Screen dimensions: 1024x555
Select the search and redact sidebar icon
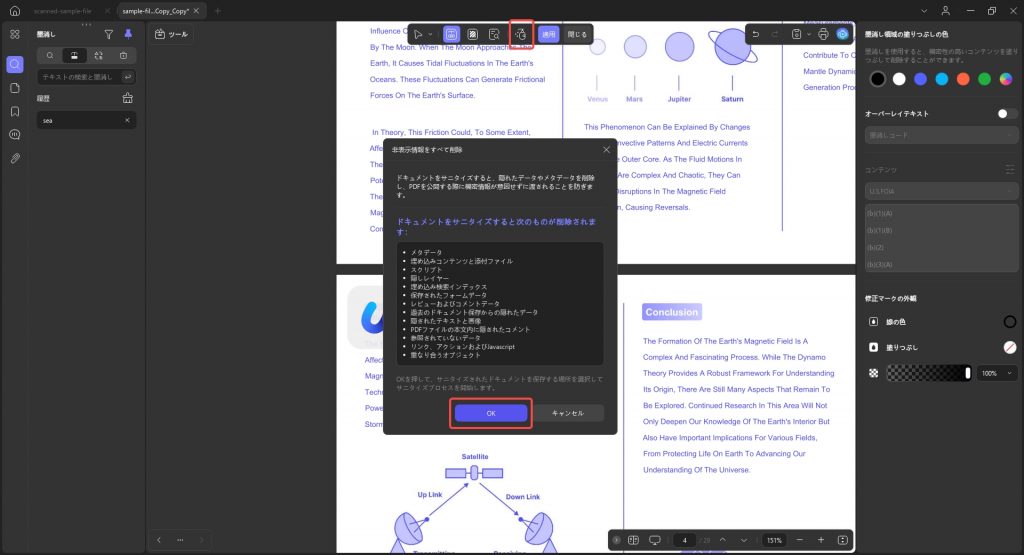14,64
